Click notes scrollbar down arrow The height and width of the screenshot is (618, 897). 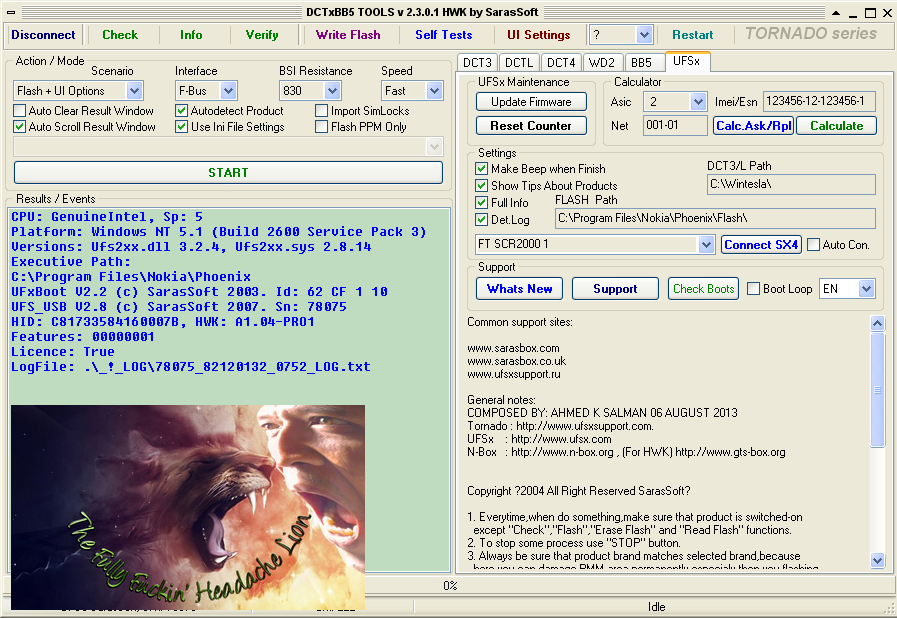[x=877, y=560]
